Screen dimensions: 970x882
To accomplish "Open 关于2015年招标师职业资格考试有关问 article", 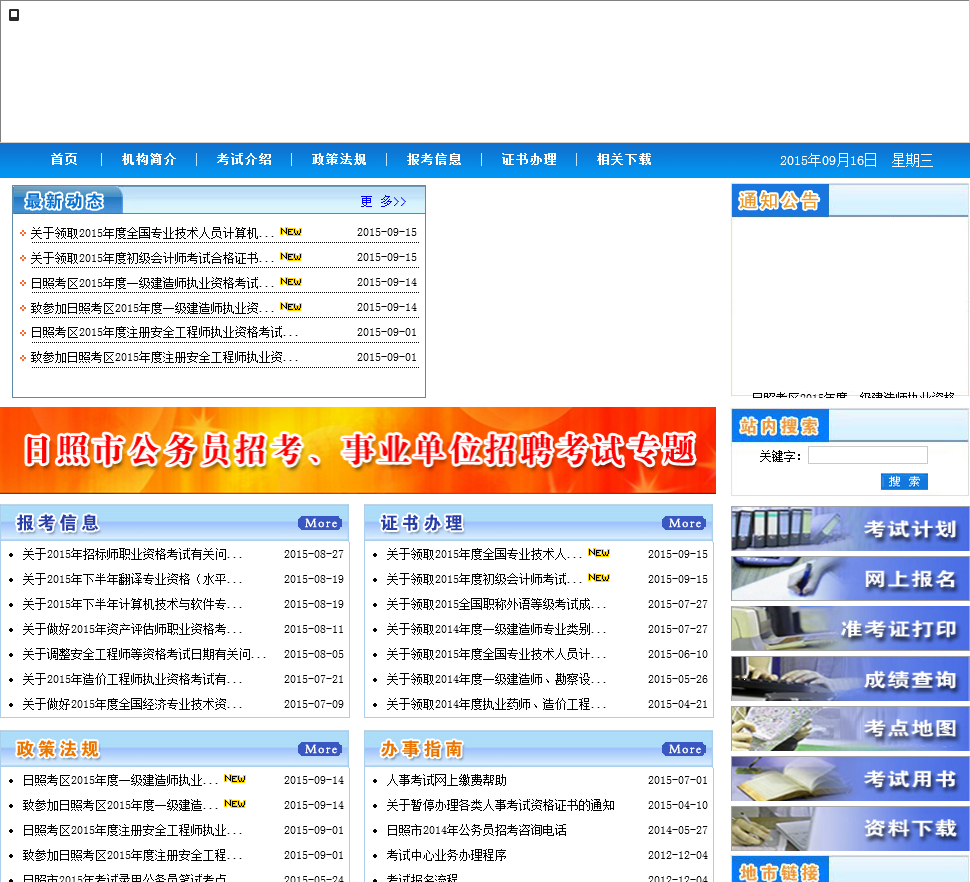I will 132,555.
